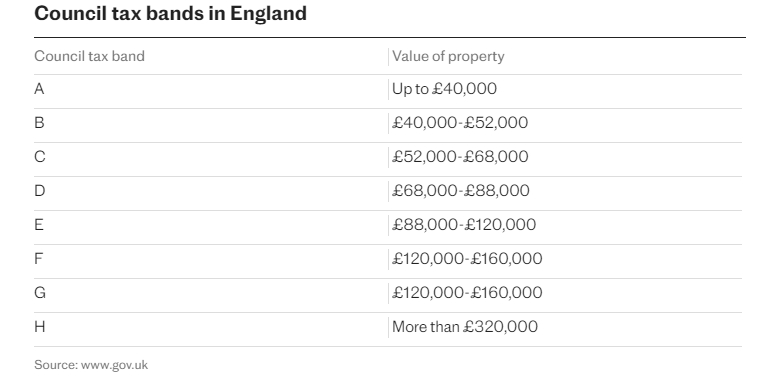Click band B row label

(39, 123)
